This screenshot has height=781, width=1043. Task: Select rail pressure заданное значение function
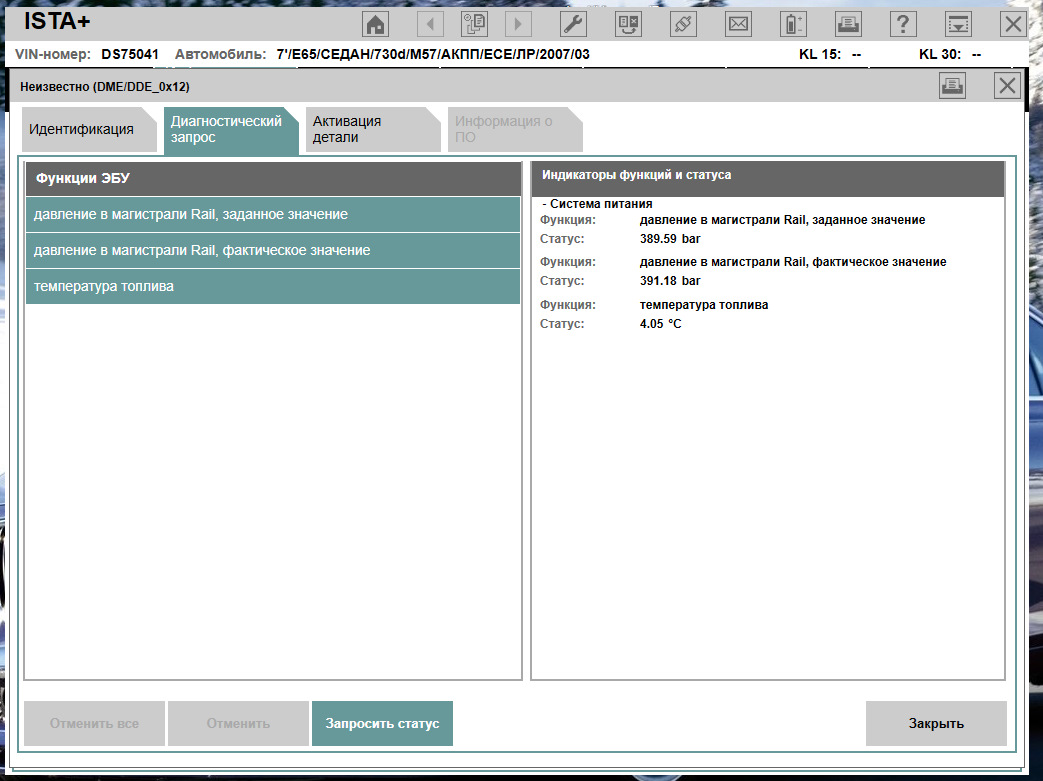pos(273,214)
